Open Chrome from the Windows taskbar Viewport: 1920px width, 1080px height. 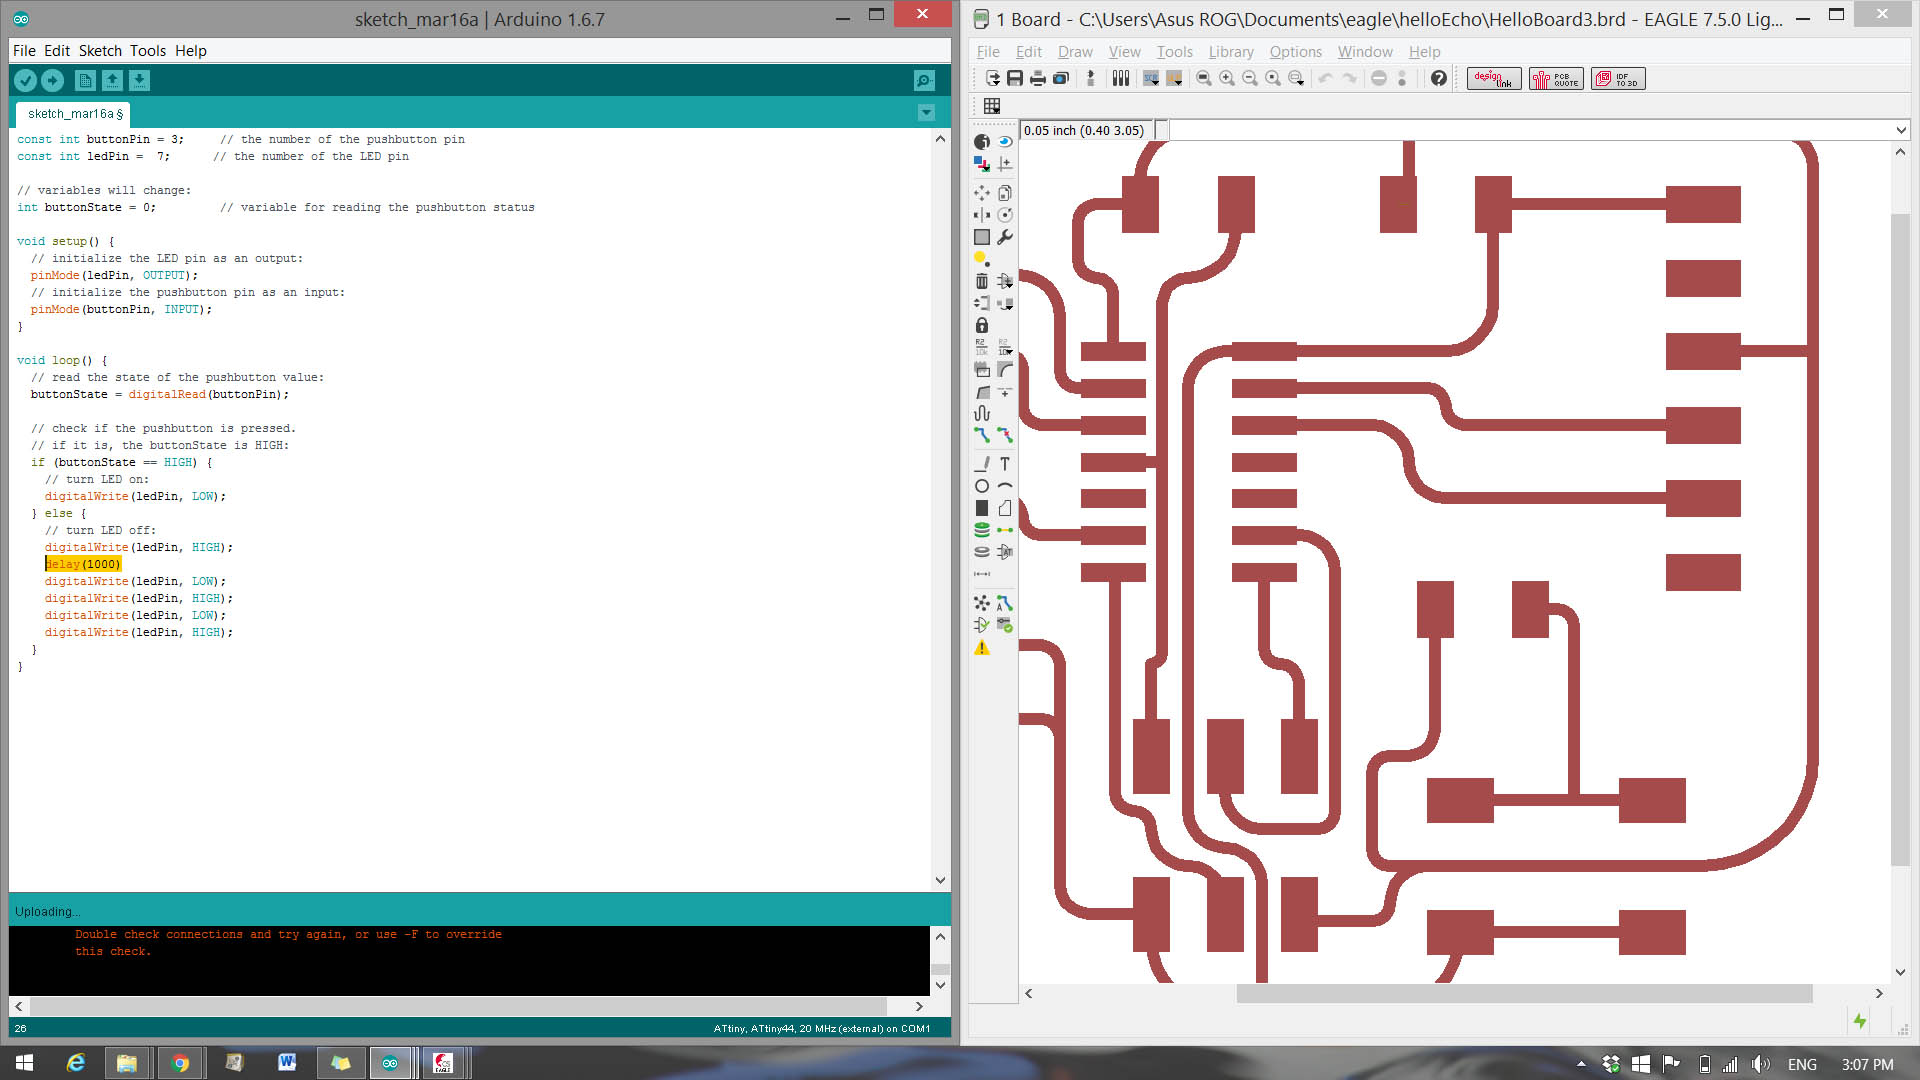(181, 1063)
